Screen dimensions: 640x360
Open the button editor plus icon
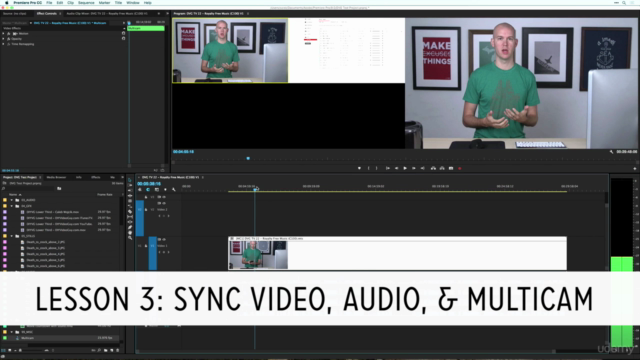point(635,168)
